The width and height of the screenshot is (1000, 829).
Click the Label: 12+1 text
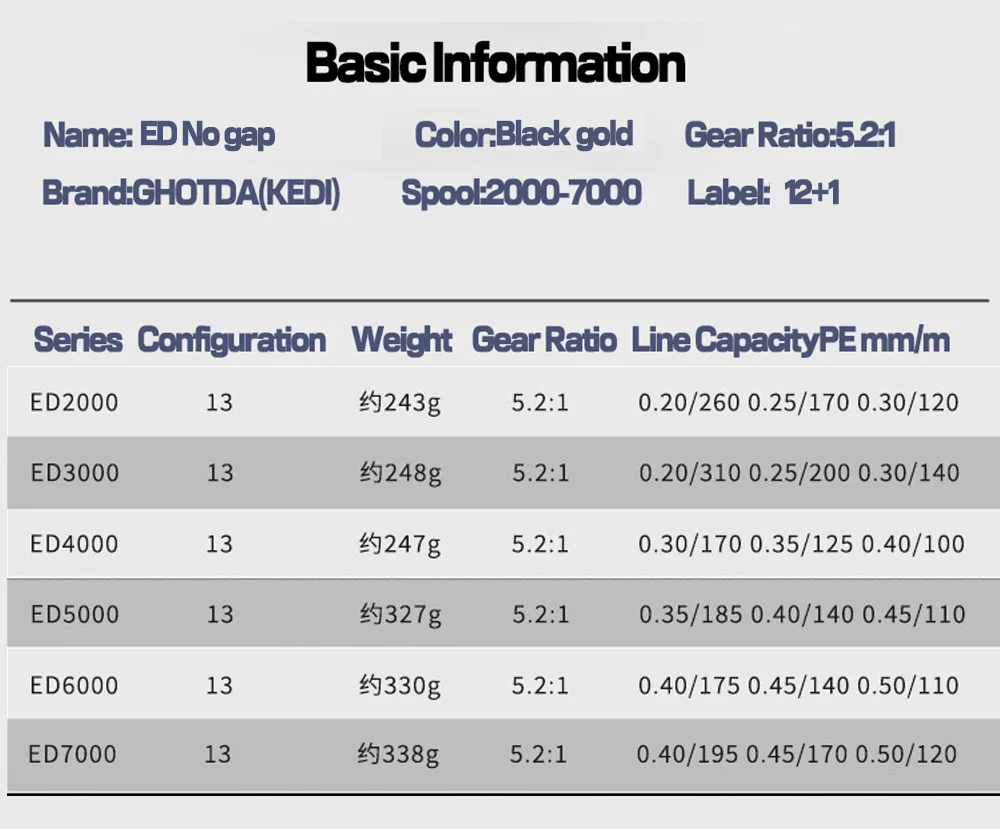pos(763,192)
